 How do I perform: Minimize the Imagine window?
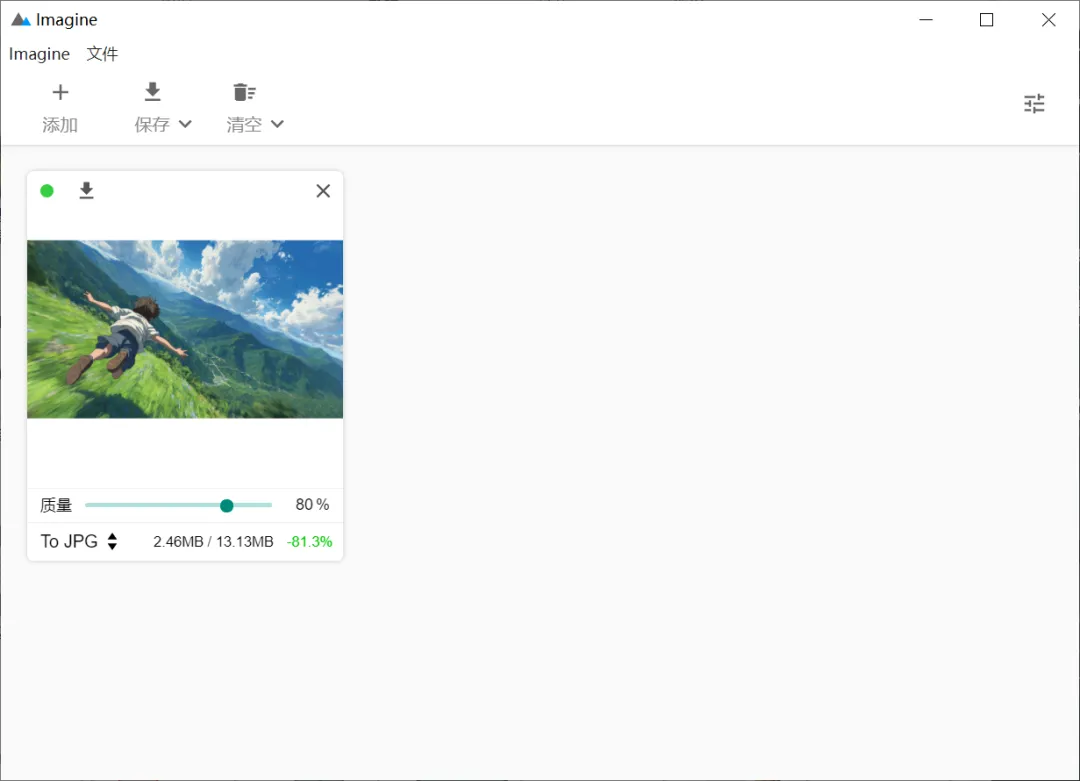pos(926,20)
